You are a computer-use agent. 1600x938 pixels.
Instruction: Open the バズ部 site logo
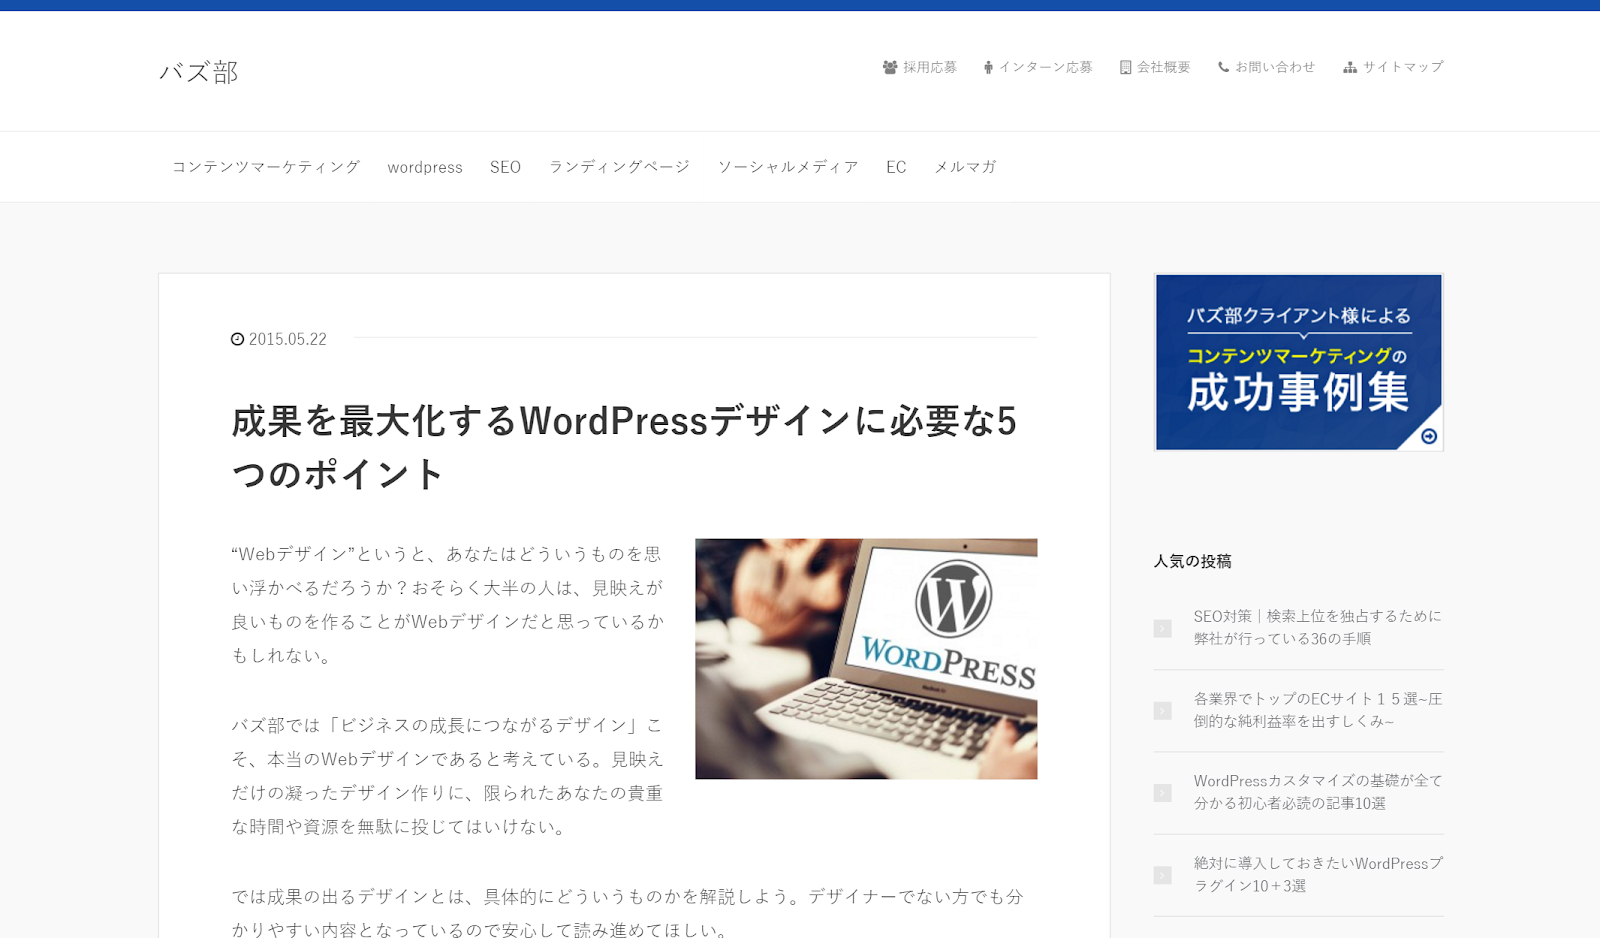[x=199, y=72]
